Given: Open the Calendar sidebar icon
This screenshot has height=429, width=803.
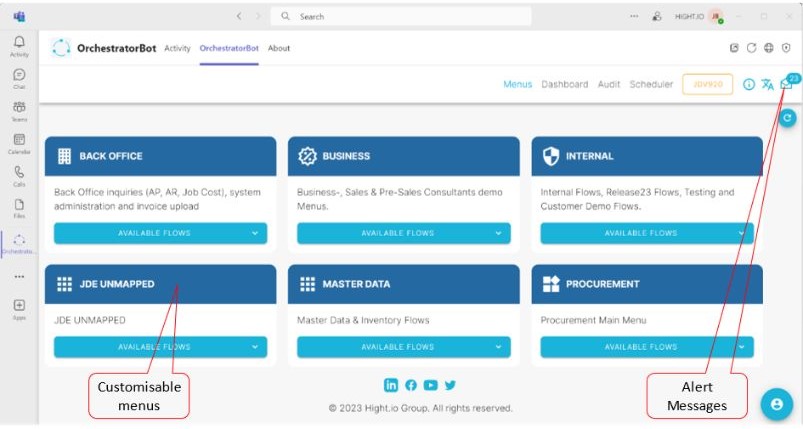Looking at the screenshot, I should [19, 143].
